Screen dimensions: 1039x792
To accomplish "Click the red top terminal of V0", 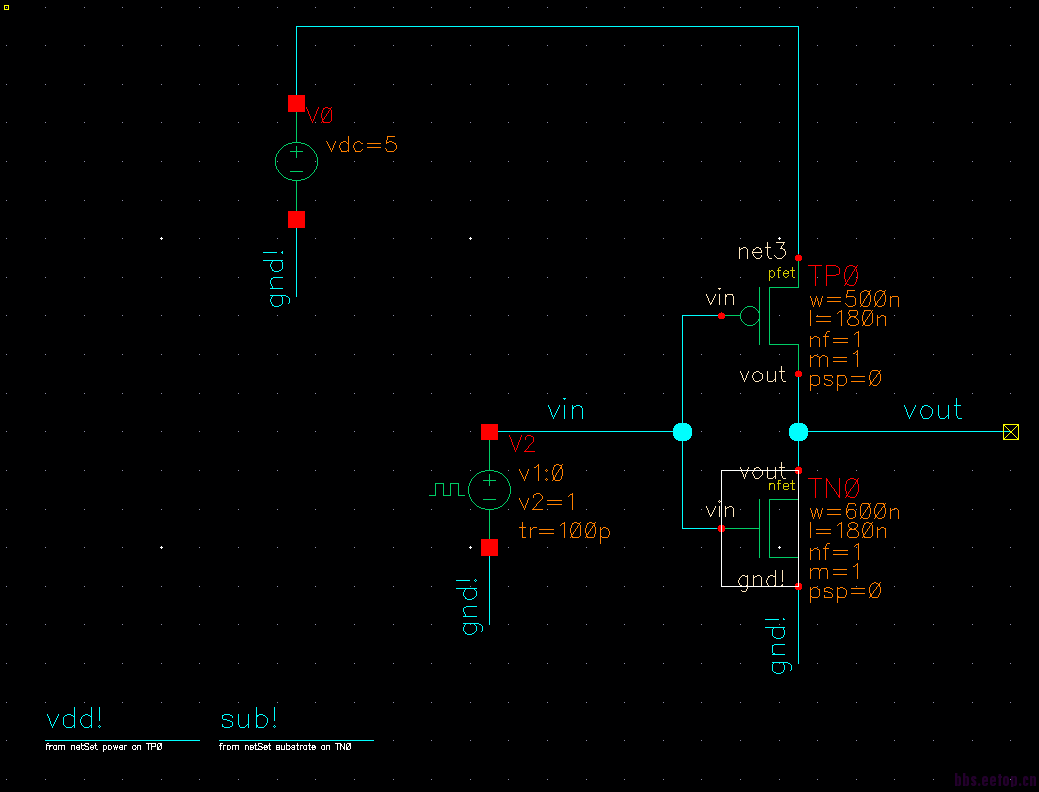I will [x=296, y=103].
